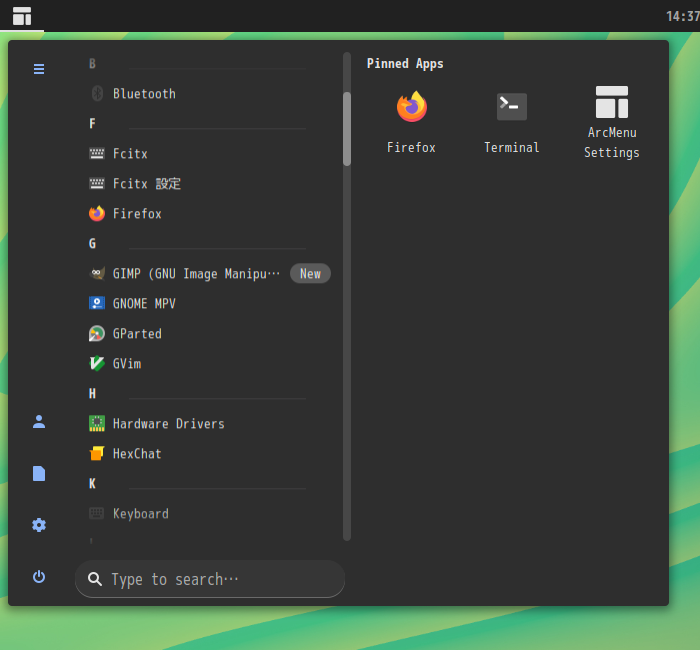Click the 14:37 clock in the top panel

pyautogui.click(x=683, y=17)
